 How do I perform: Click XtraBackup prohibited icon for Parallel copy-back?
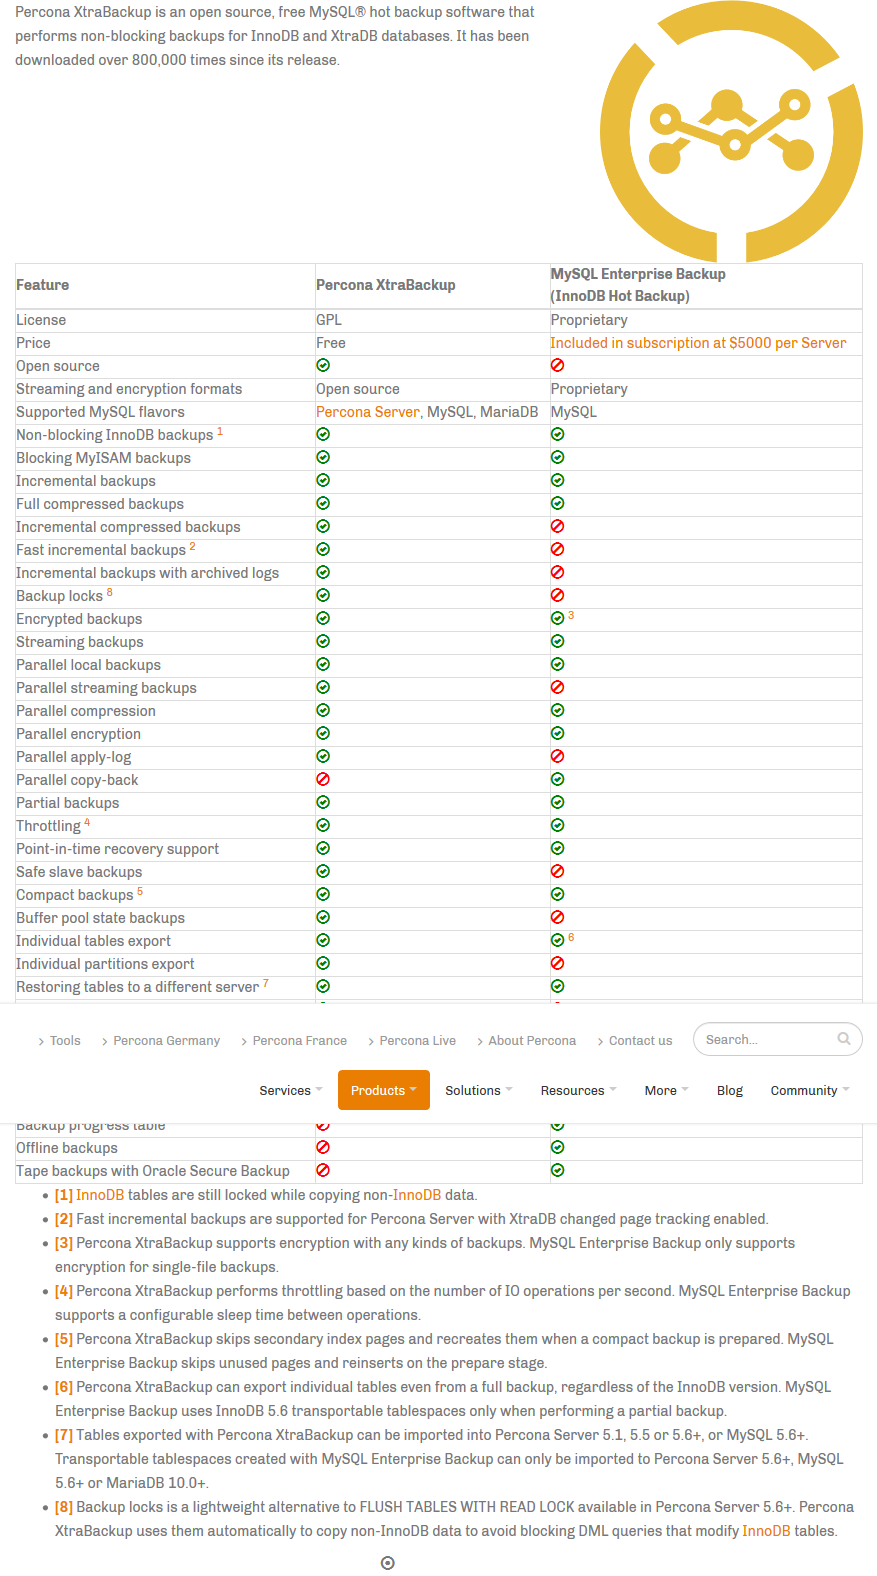point(323,779)
